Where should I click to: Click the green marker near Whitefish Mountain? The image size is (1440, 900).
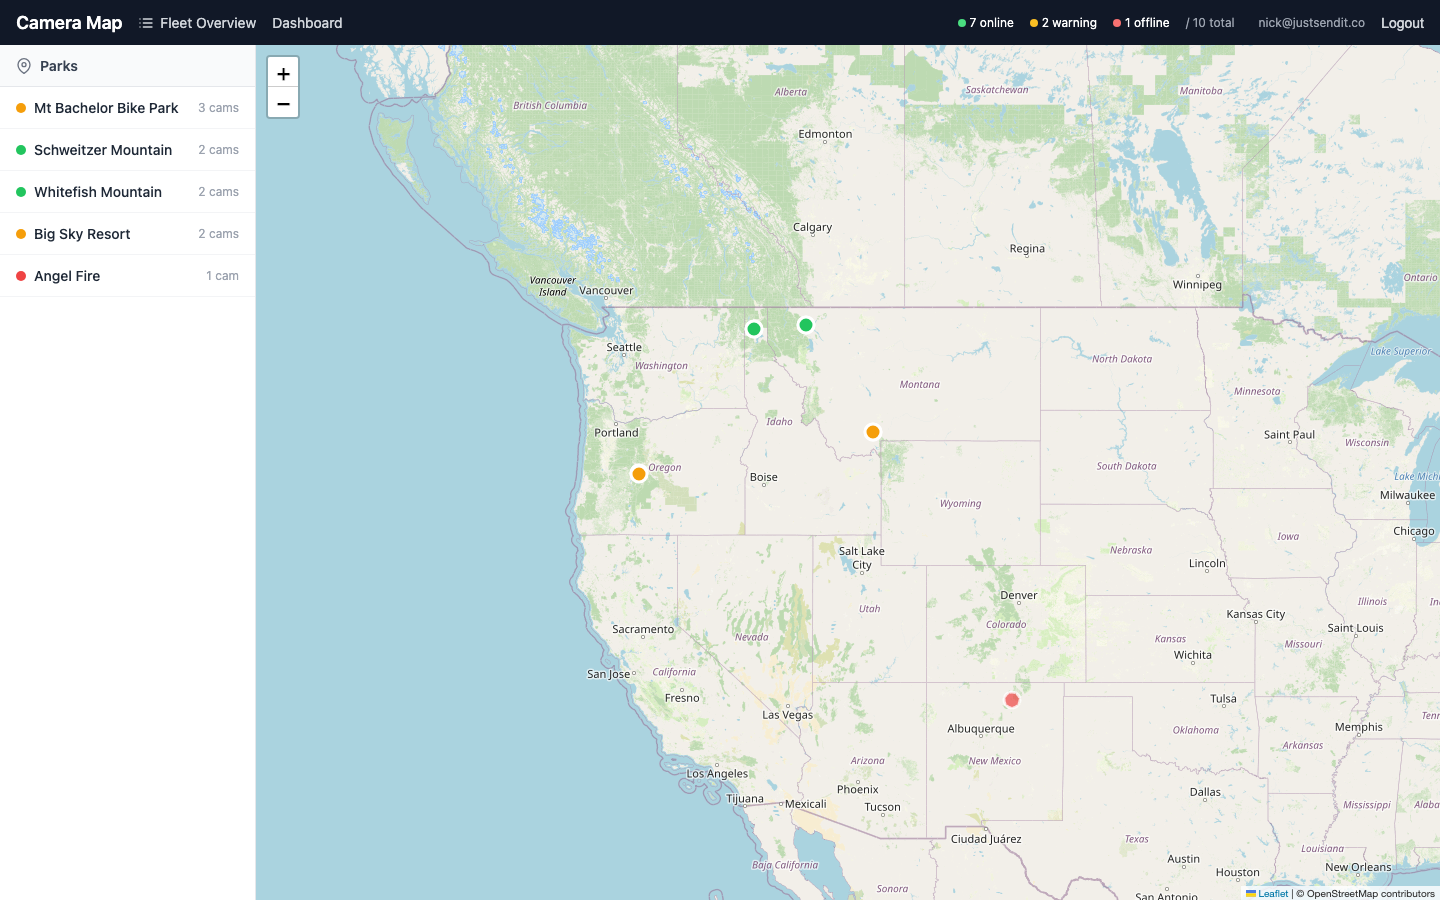point(805,324)
